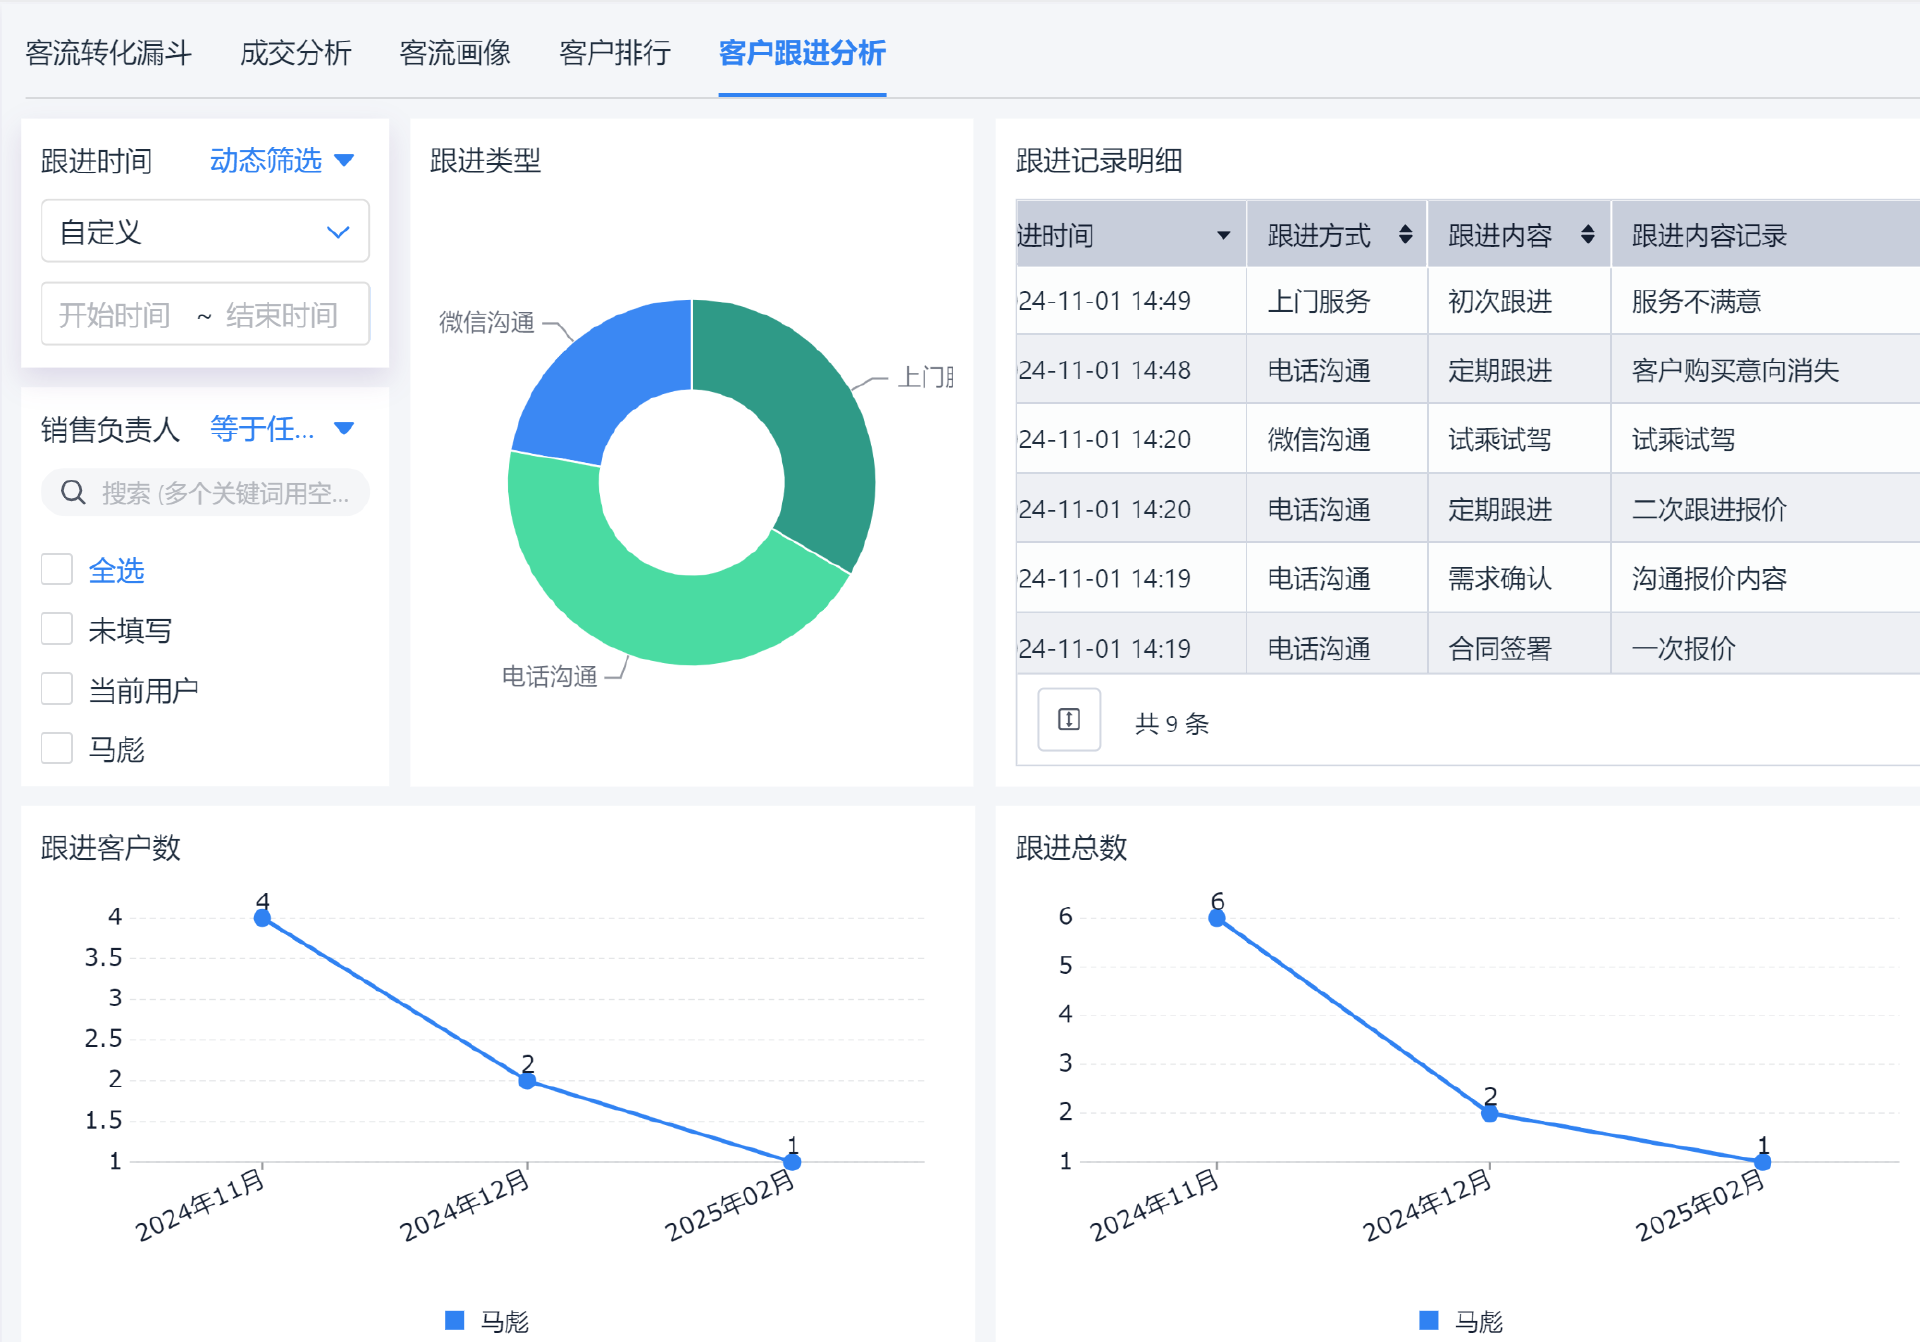Screen dimensions: 1920x1342
Task: Click the 2024年11月 data point in 跟进总数
Action: point(1217,918)
